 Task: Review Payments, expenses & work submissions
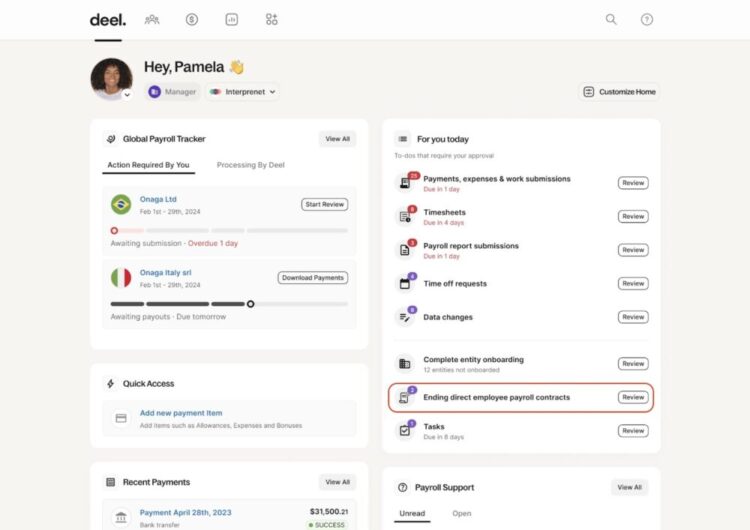point(633,183)
